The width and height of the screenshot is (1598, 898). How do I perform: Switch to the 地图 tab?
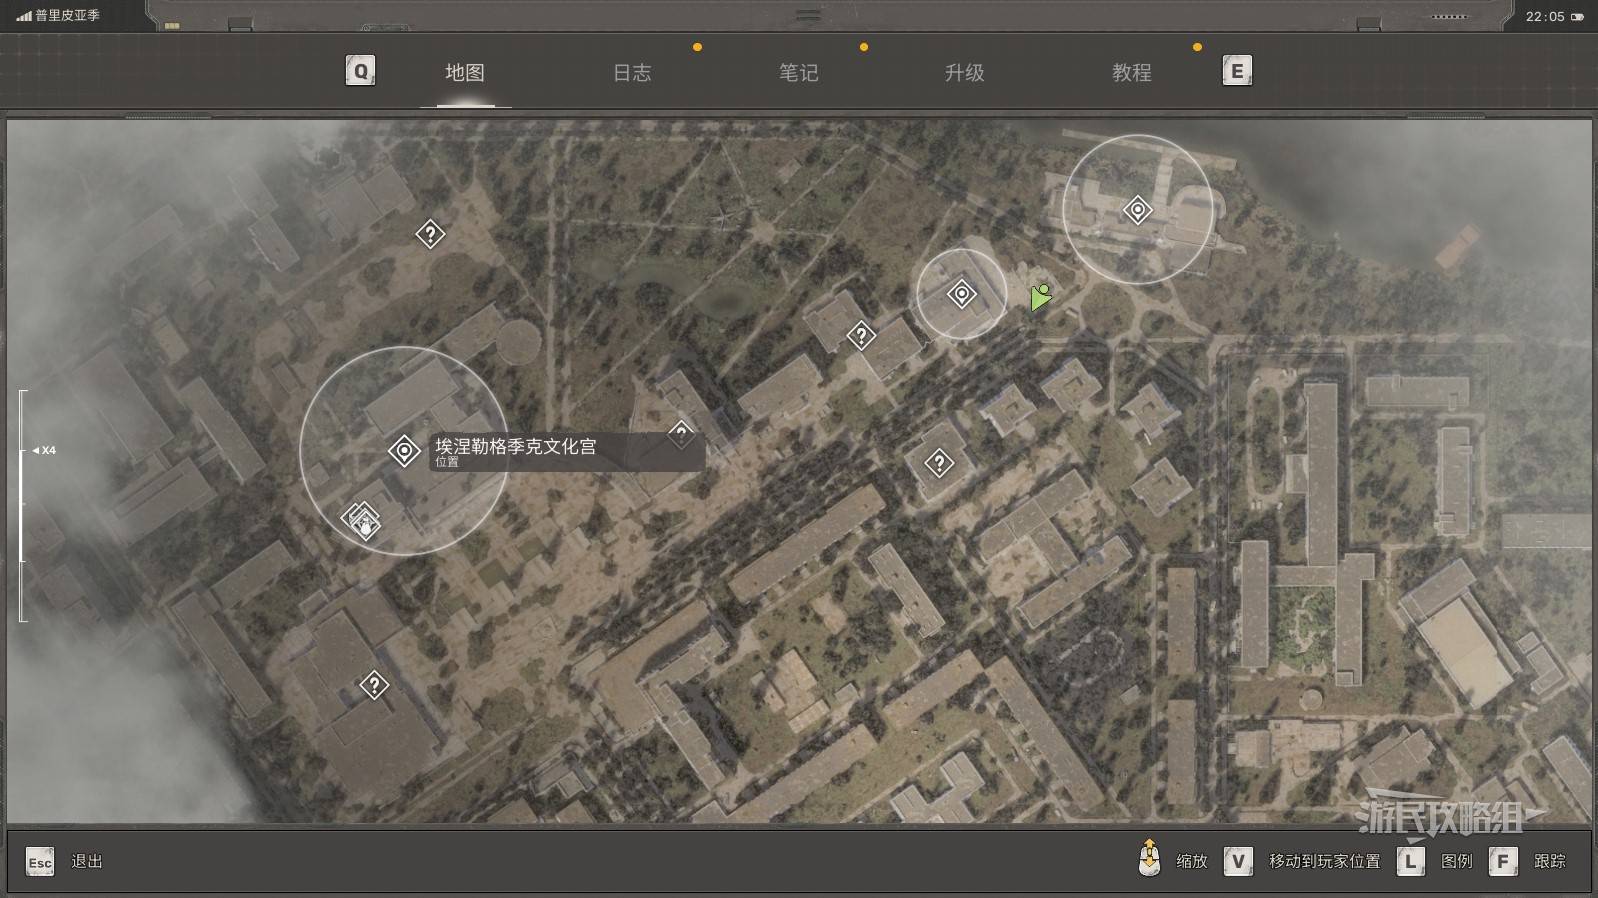pos(465,72)
